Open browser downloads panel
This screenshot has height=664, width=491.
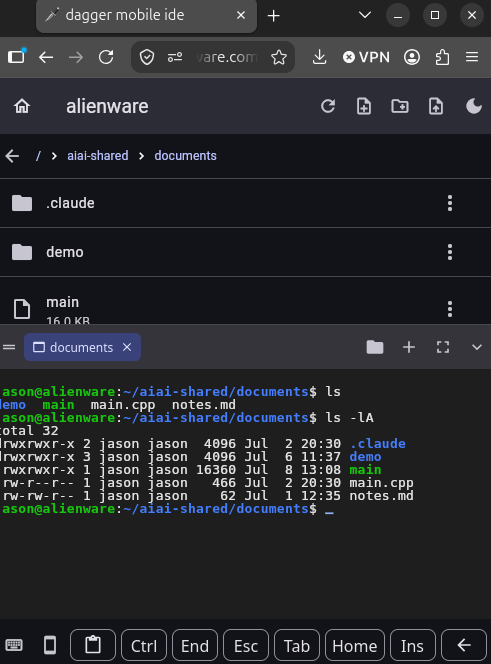click(319, 57)
